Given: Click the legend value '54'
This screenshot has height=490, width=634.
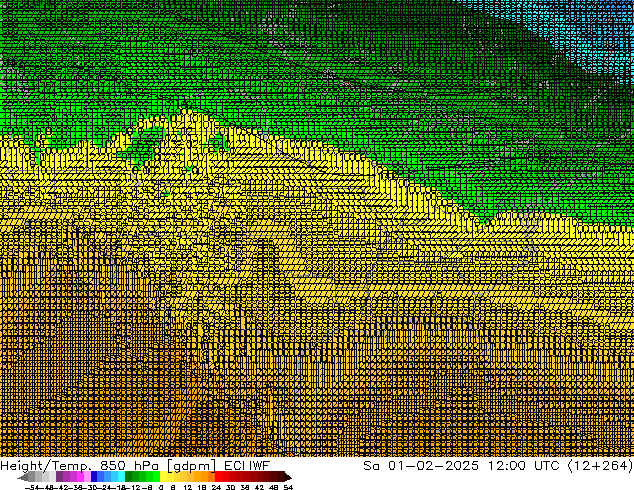Looking at the screenshot, I should 288,487.
